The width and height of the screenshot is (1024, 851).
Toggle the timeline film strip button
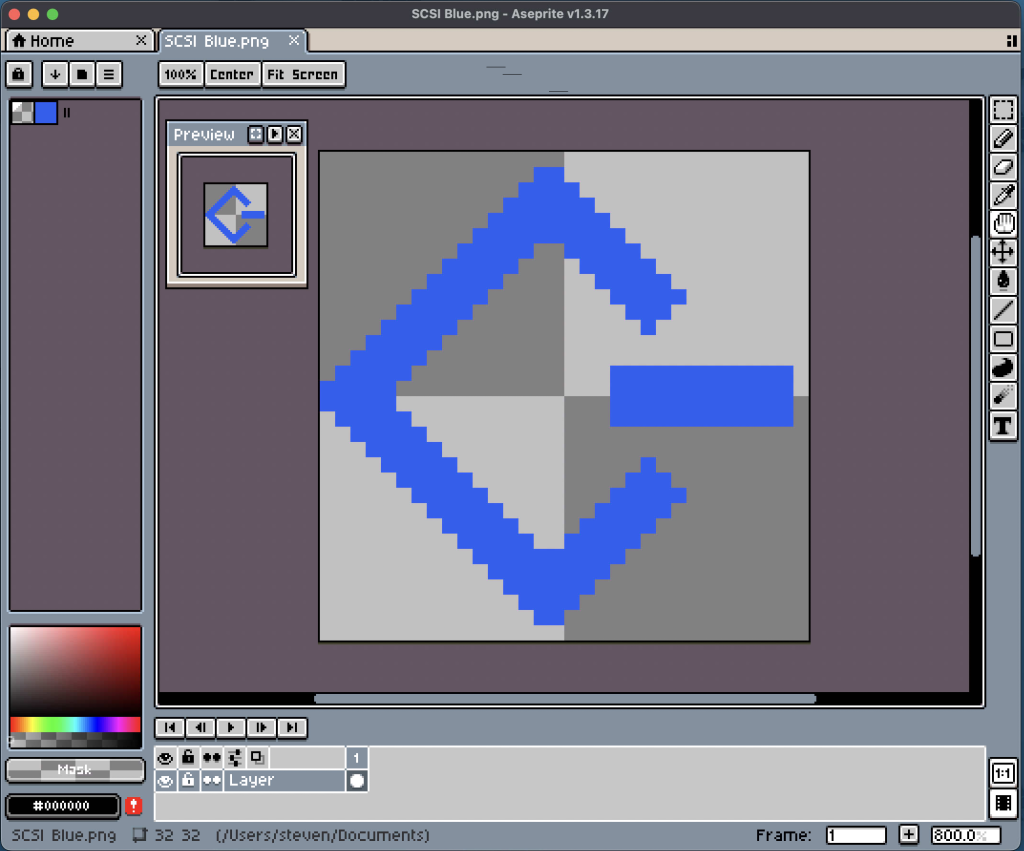pos(1003,803)
